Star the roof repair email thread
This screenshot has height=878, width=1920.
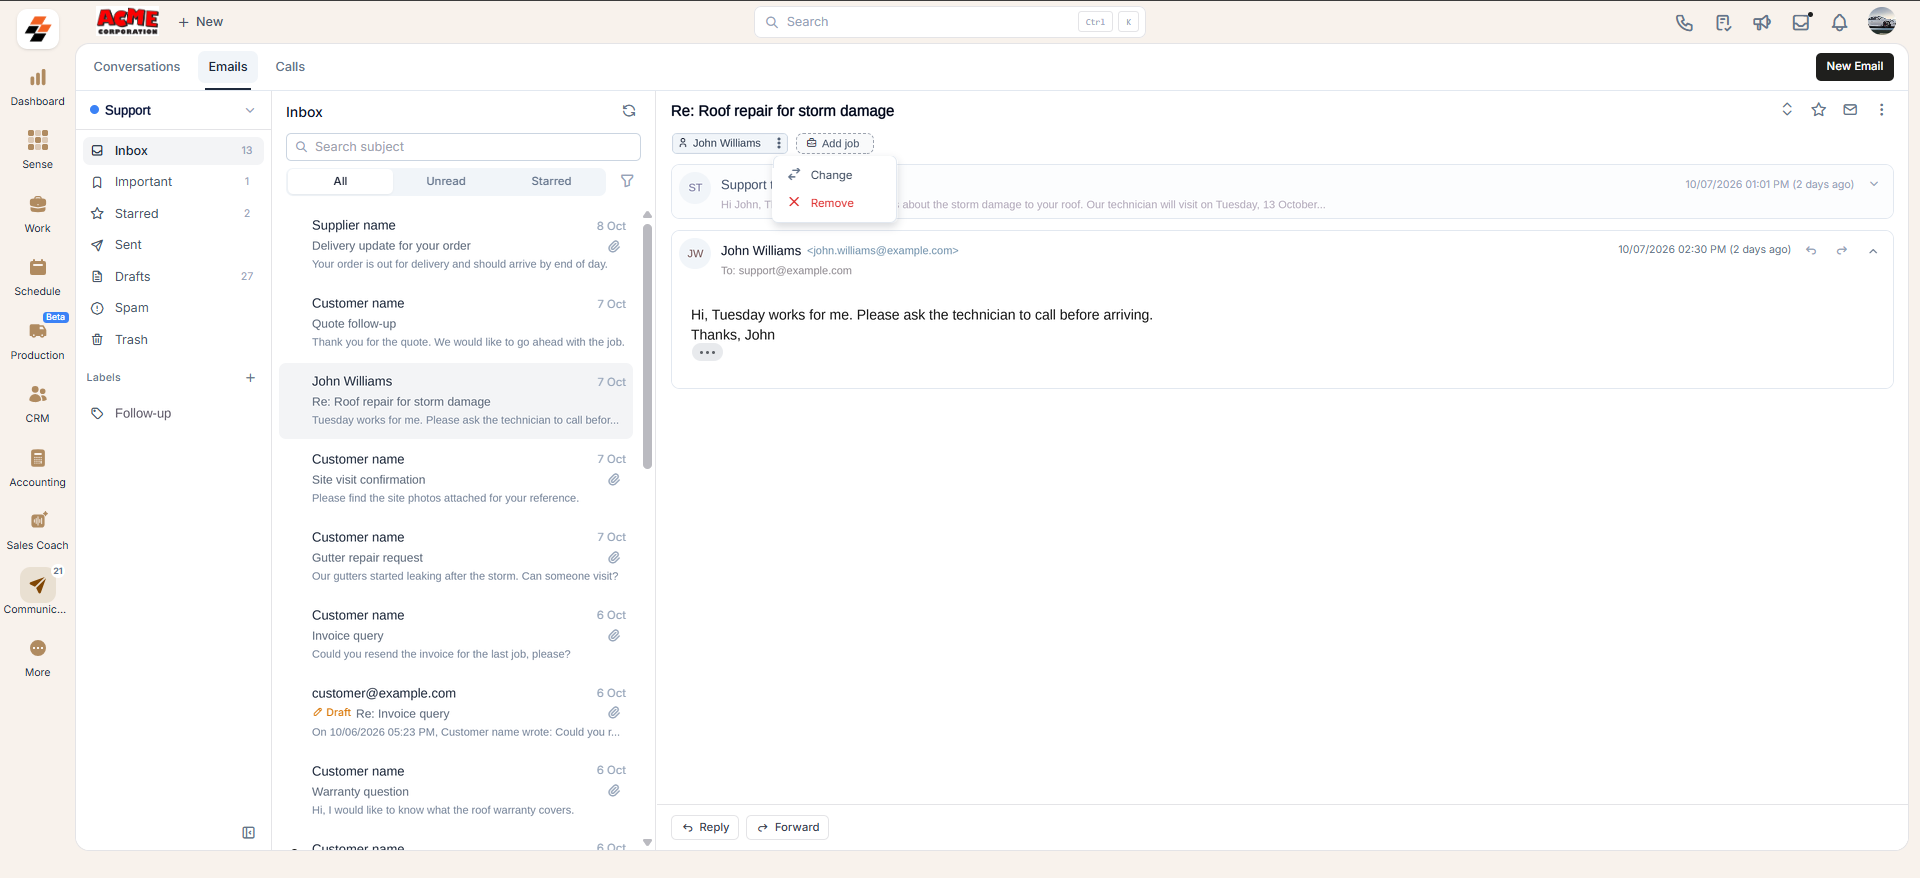point(1819,110)
